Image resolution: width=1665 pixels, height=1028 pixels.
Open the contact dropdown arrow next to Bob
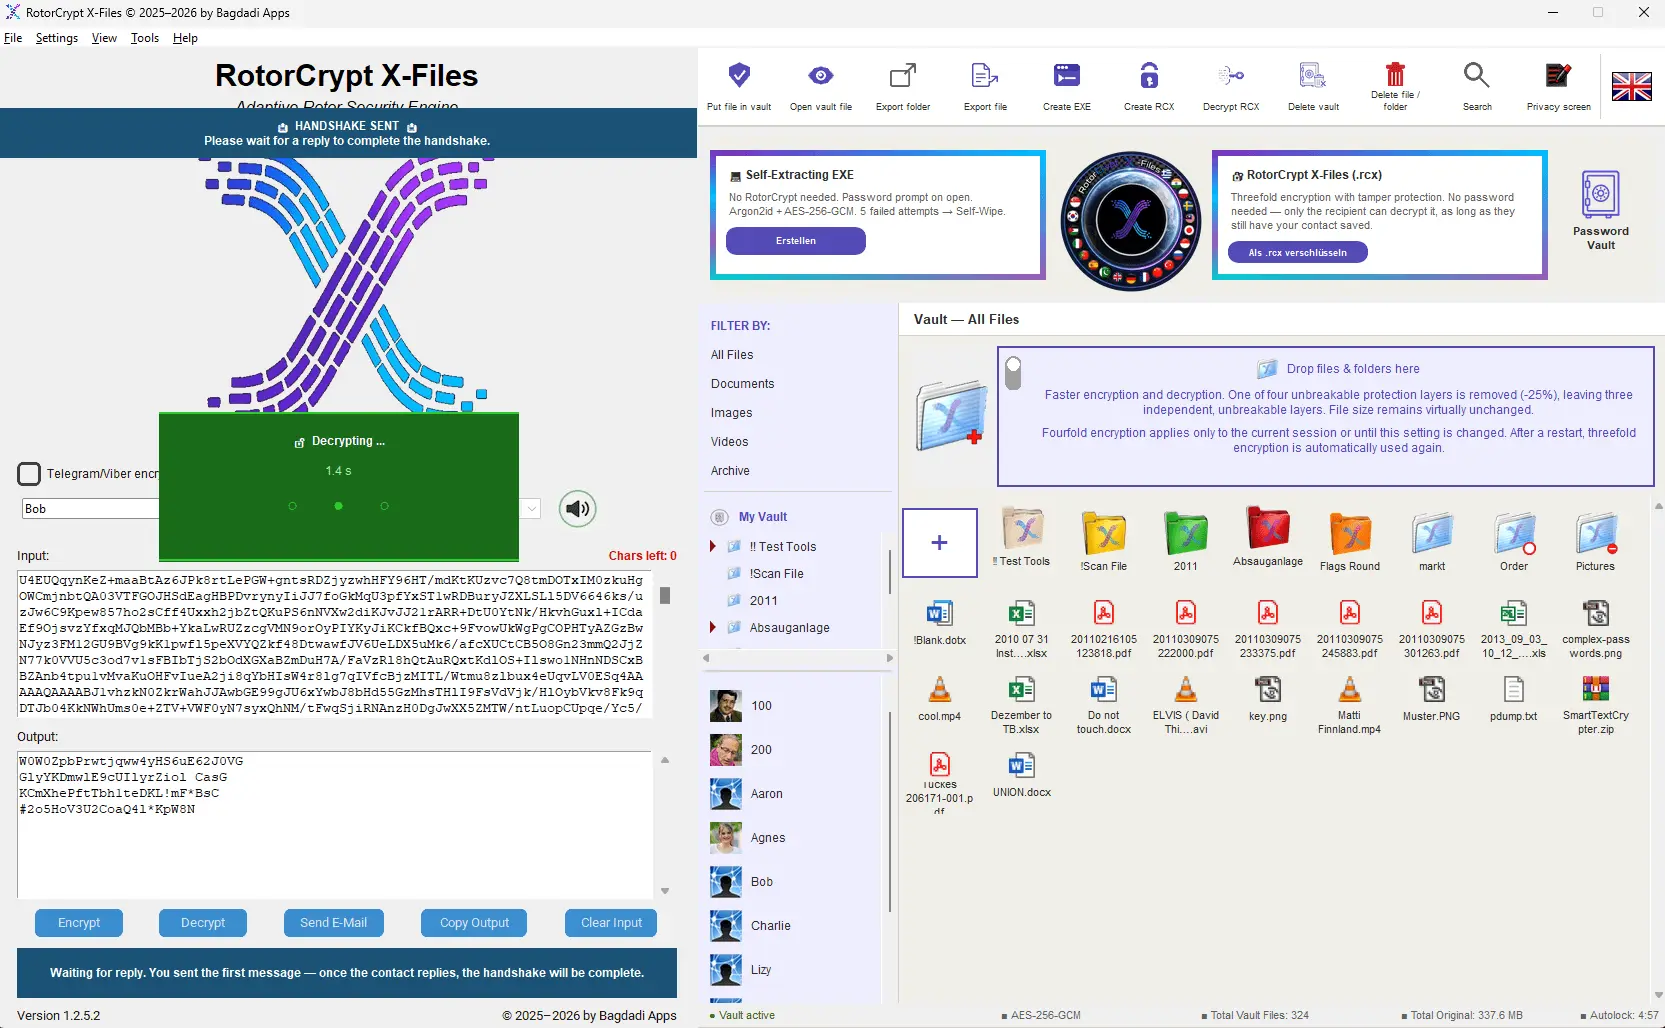click(x=532, y=509)
